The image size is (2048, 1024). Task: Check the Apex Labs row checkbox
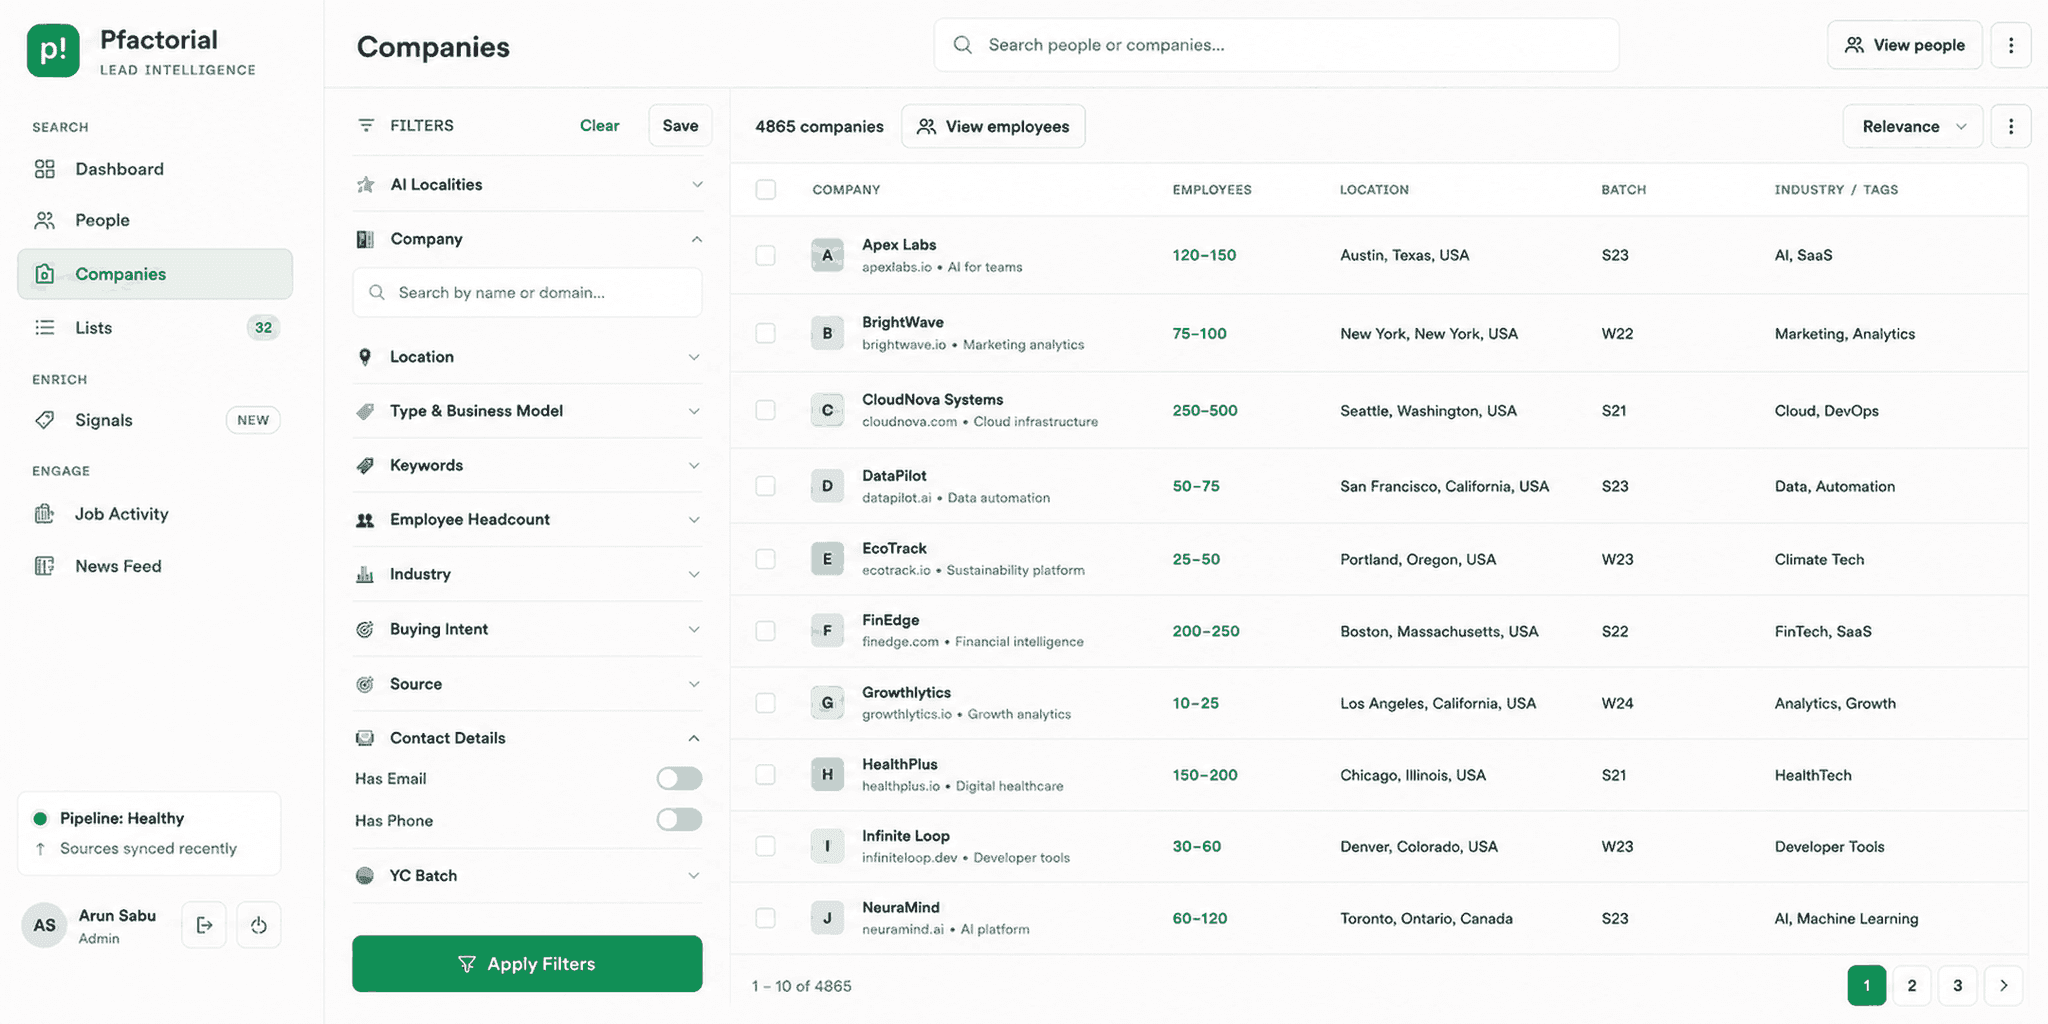tap(766, 255)
